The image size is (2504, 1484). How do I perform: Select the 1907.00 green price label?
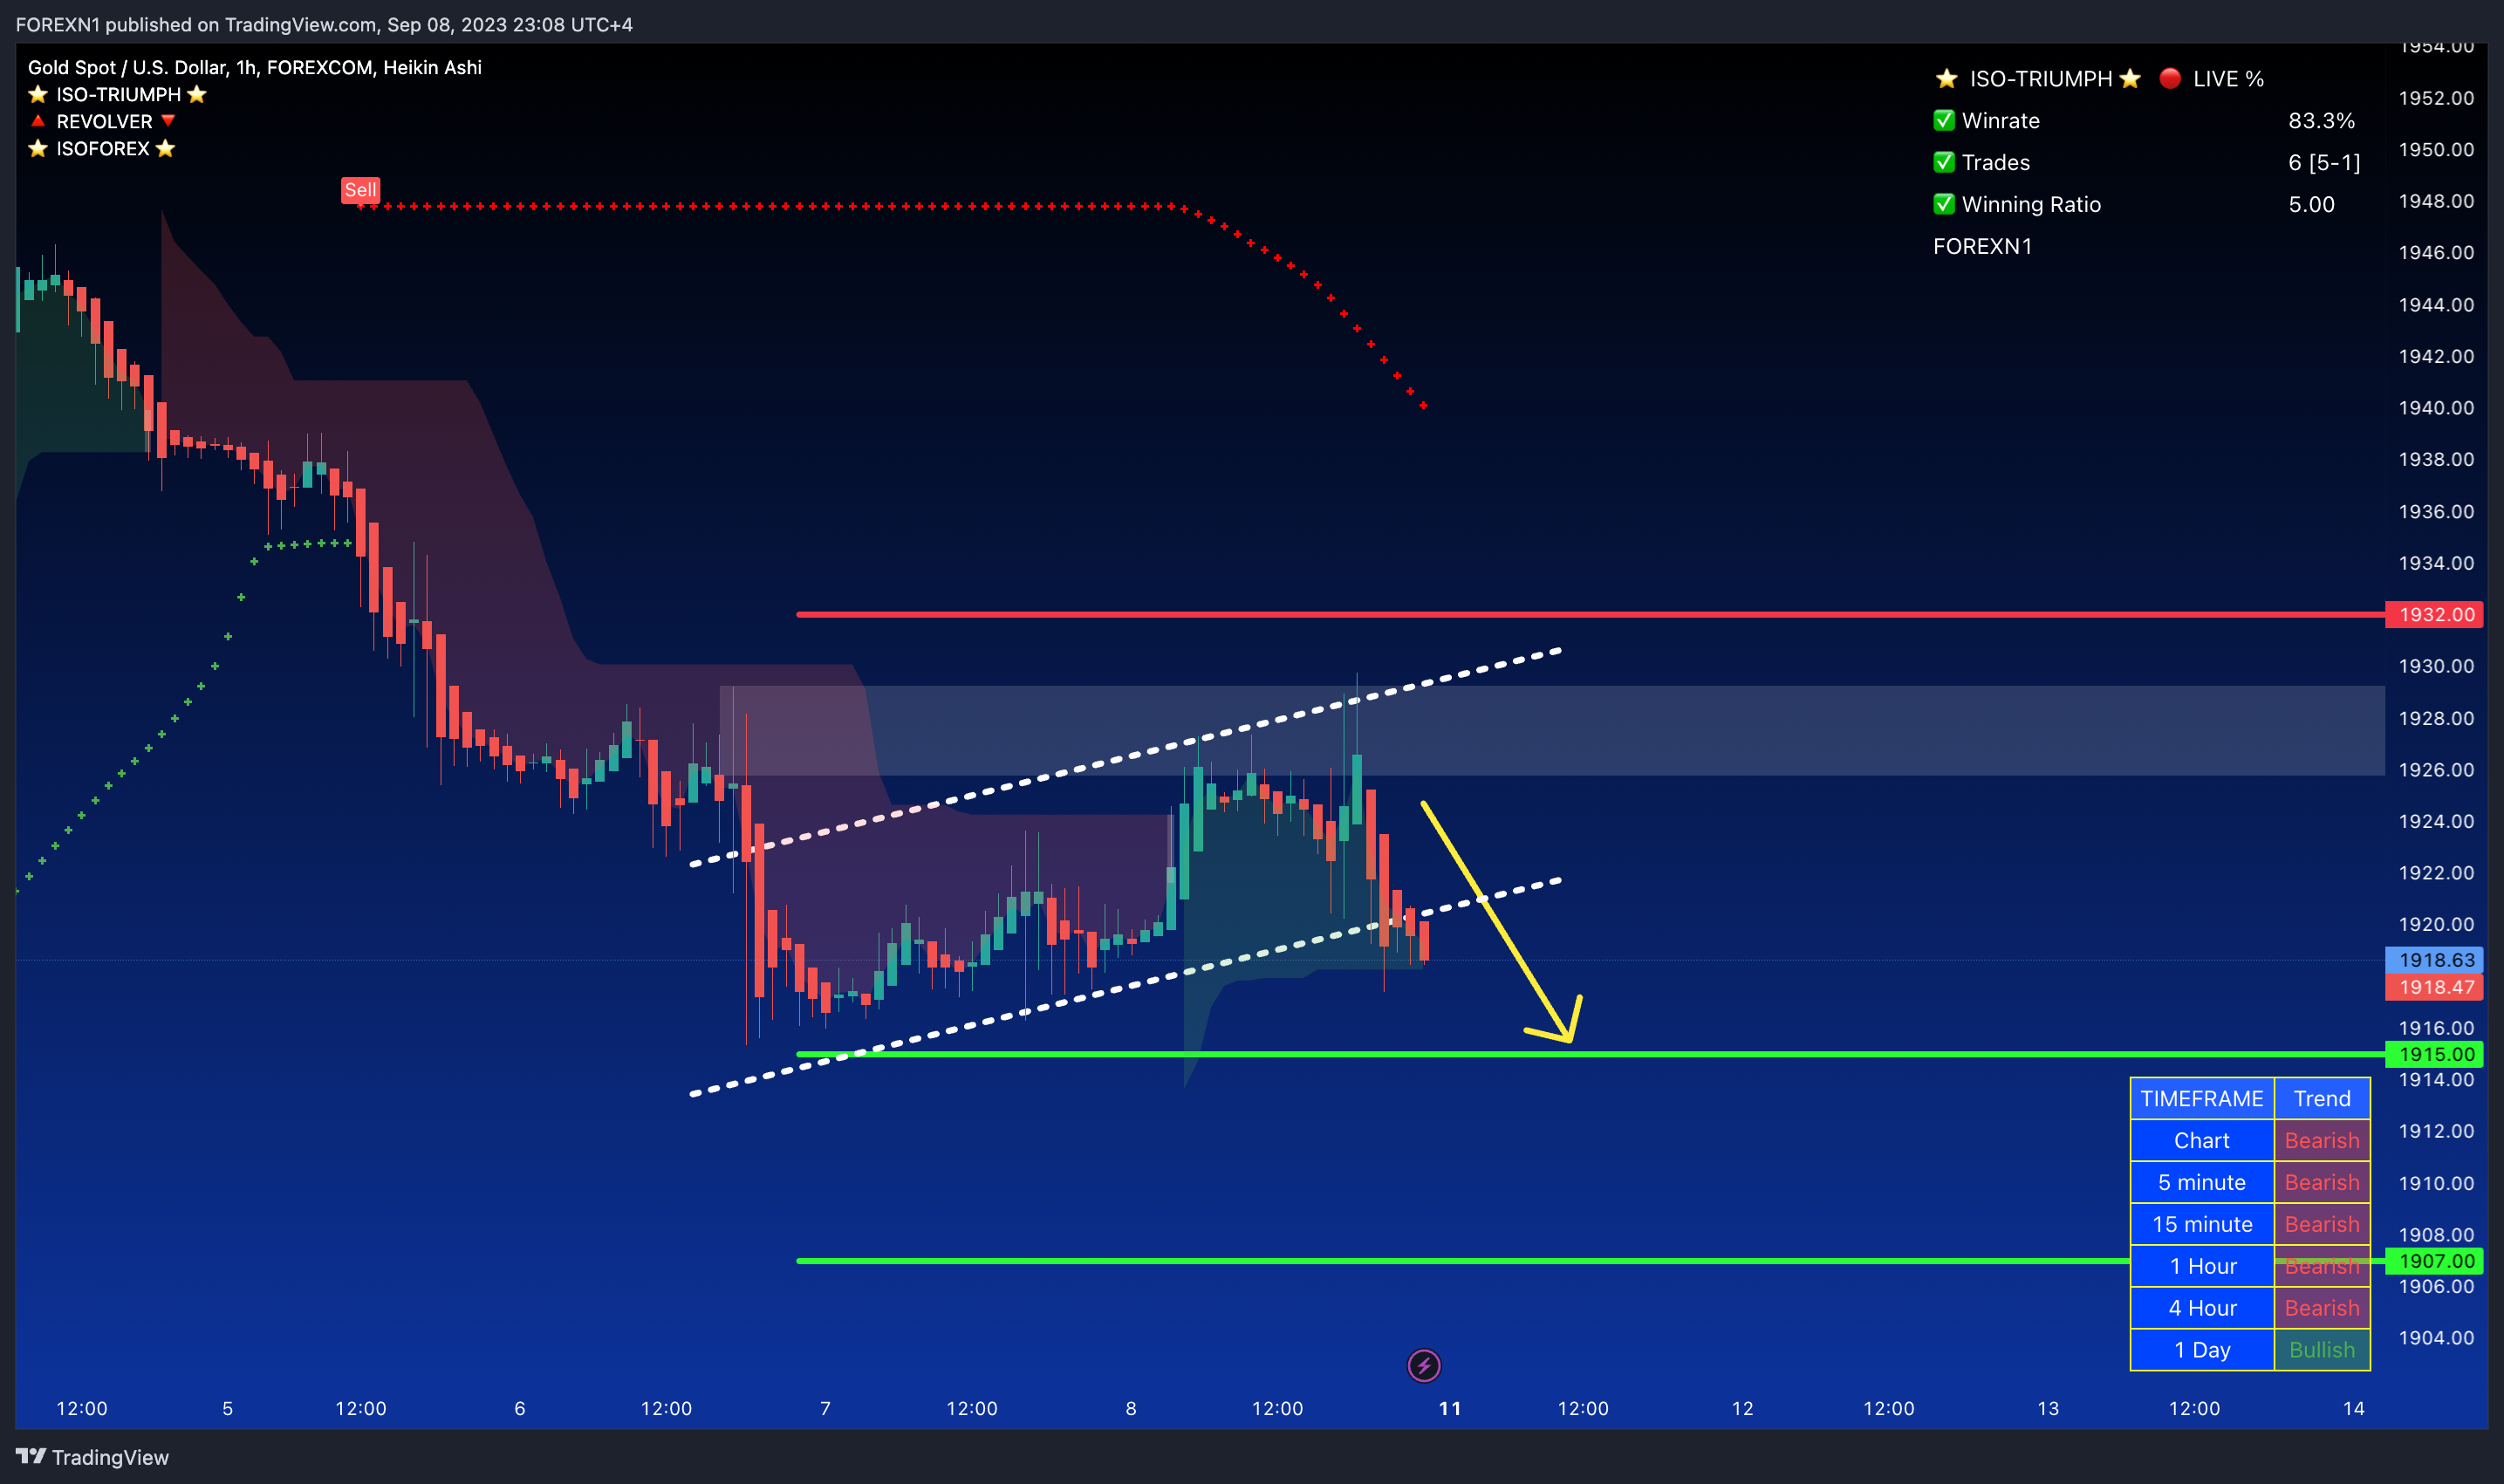coord(2434,1261)
